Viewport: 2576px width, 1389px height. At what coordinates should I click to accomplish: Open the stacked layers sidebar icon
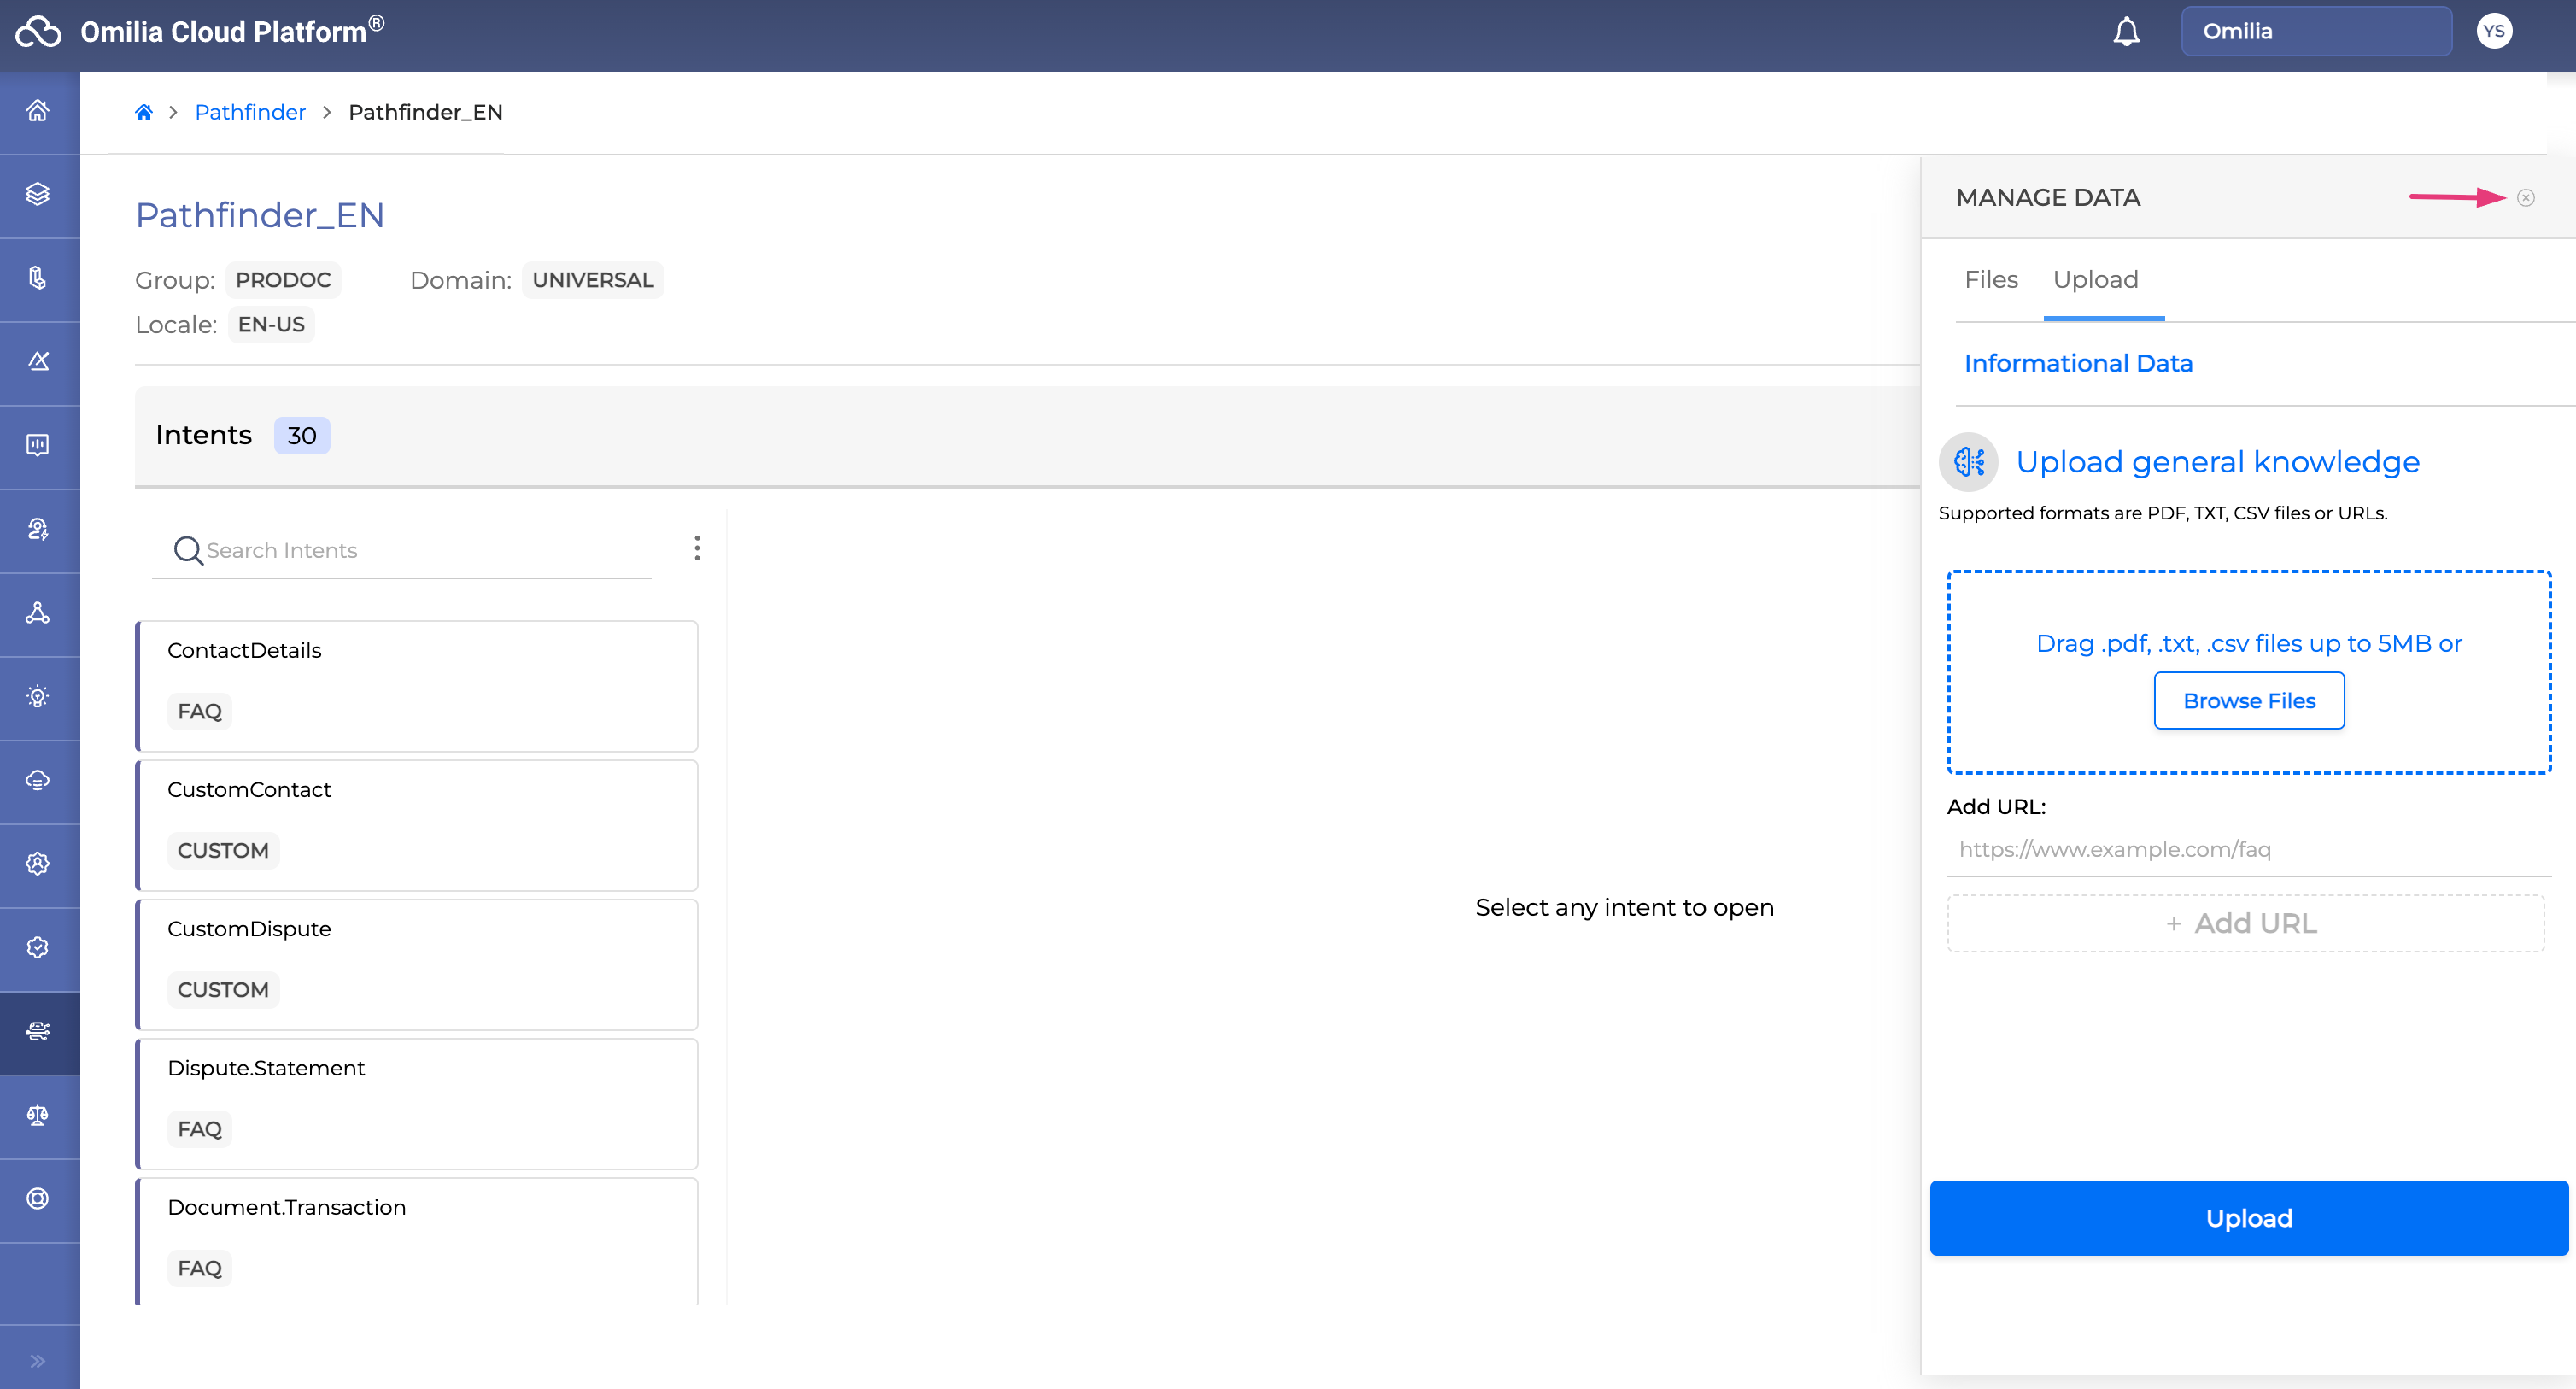tap(38, 194)
